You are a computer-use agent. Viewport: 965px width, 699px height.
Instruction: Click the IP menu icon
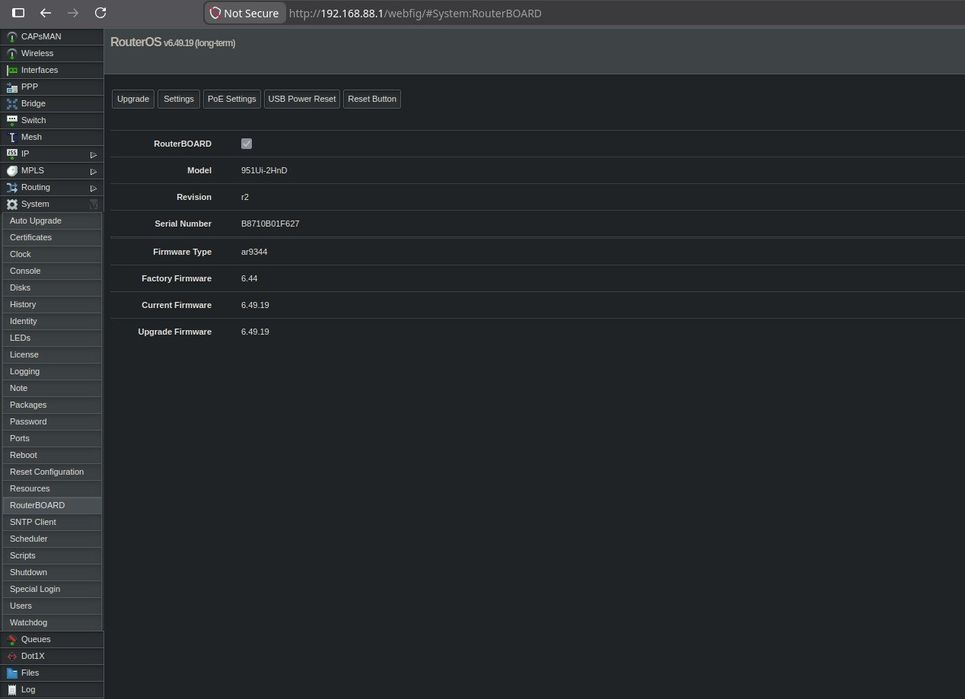pos(12,154)
